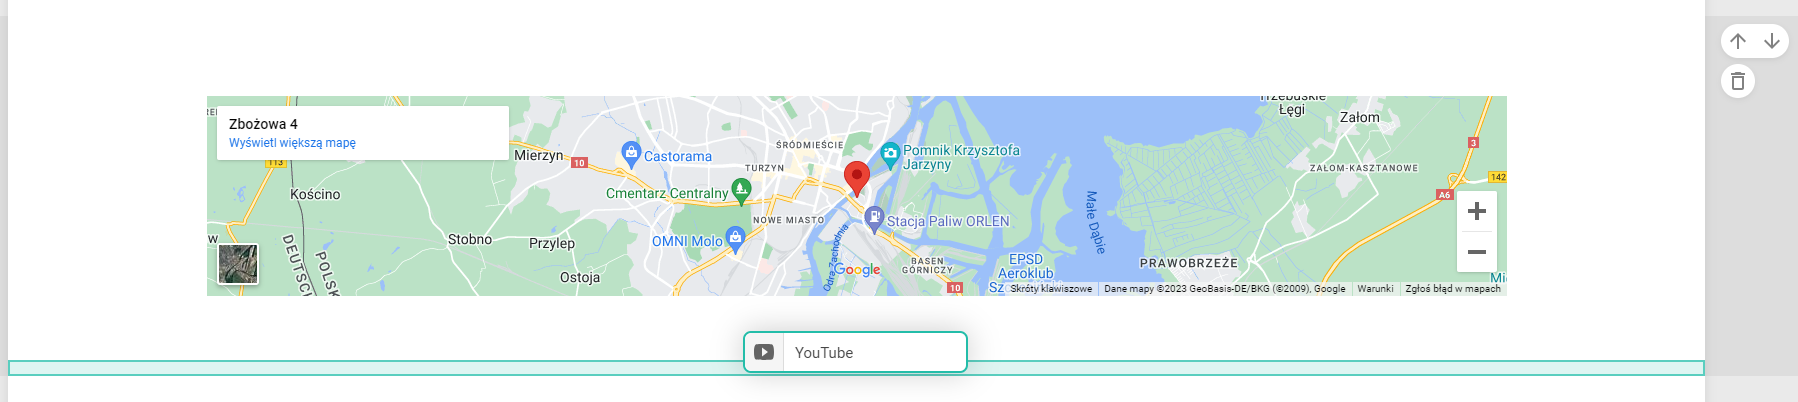Click the YouTube embed item

point(855,352)
